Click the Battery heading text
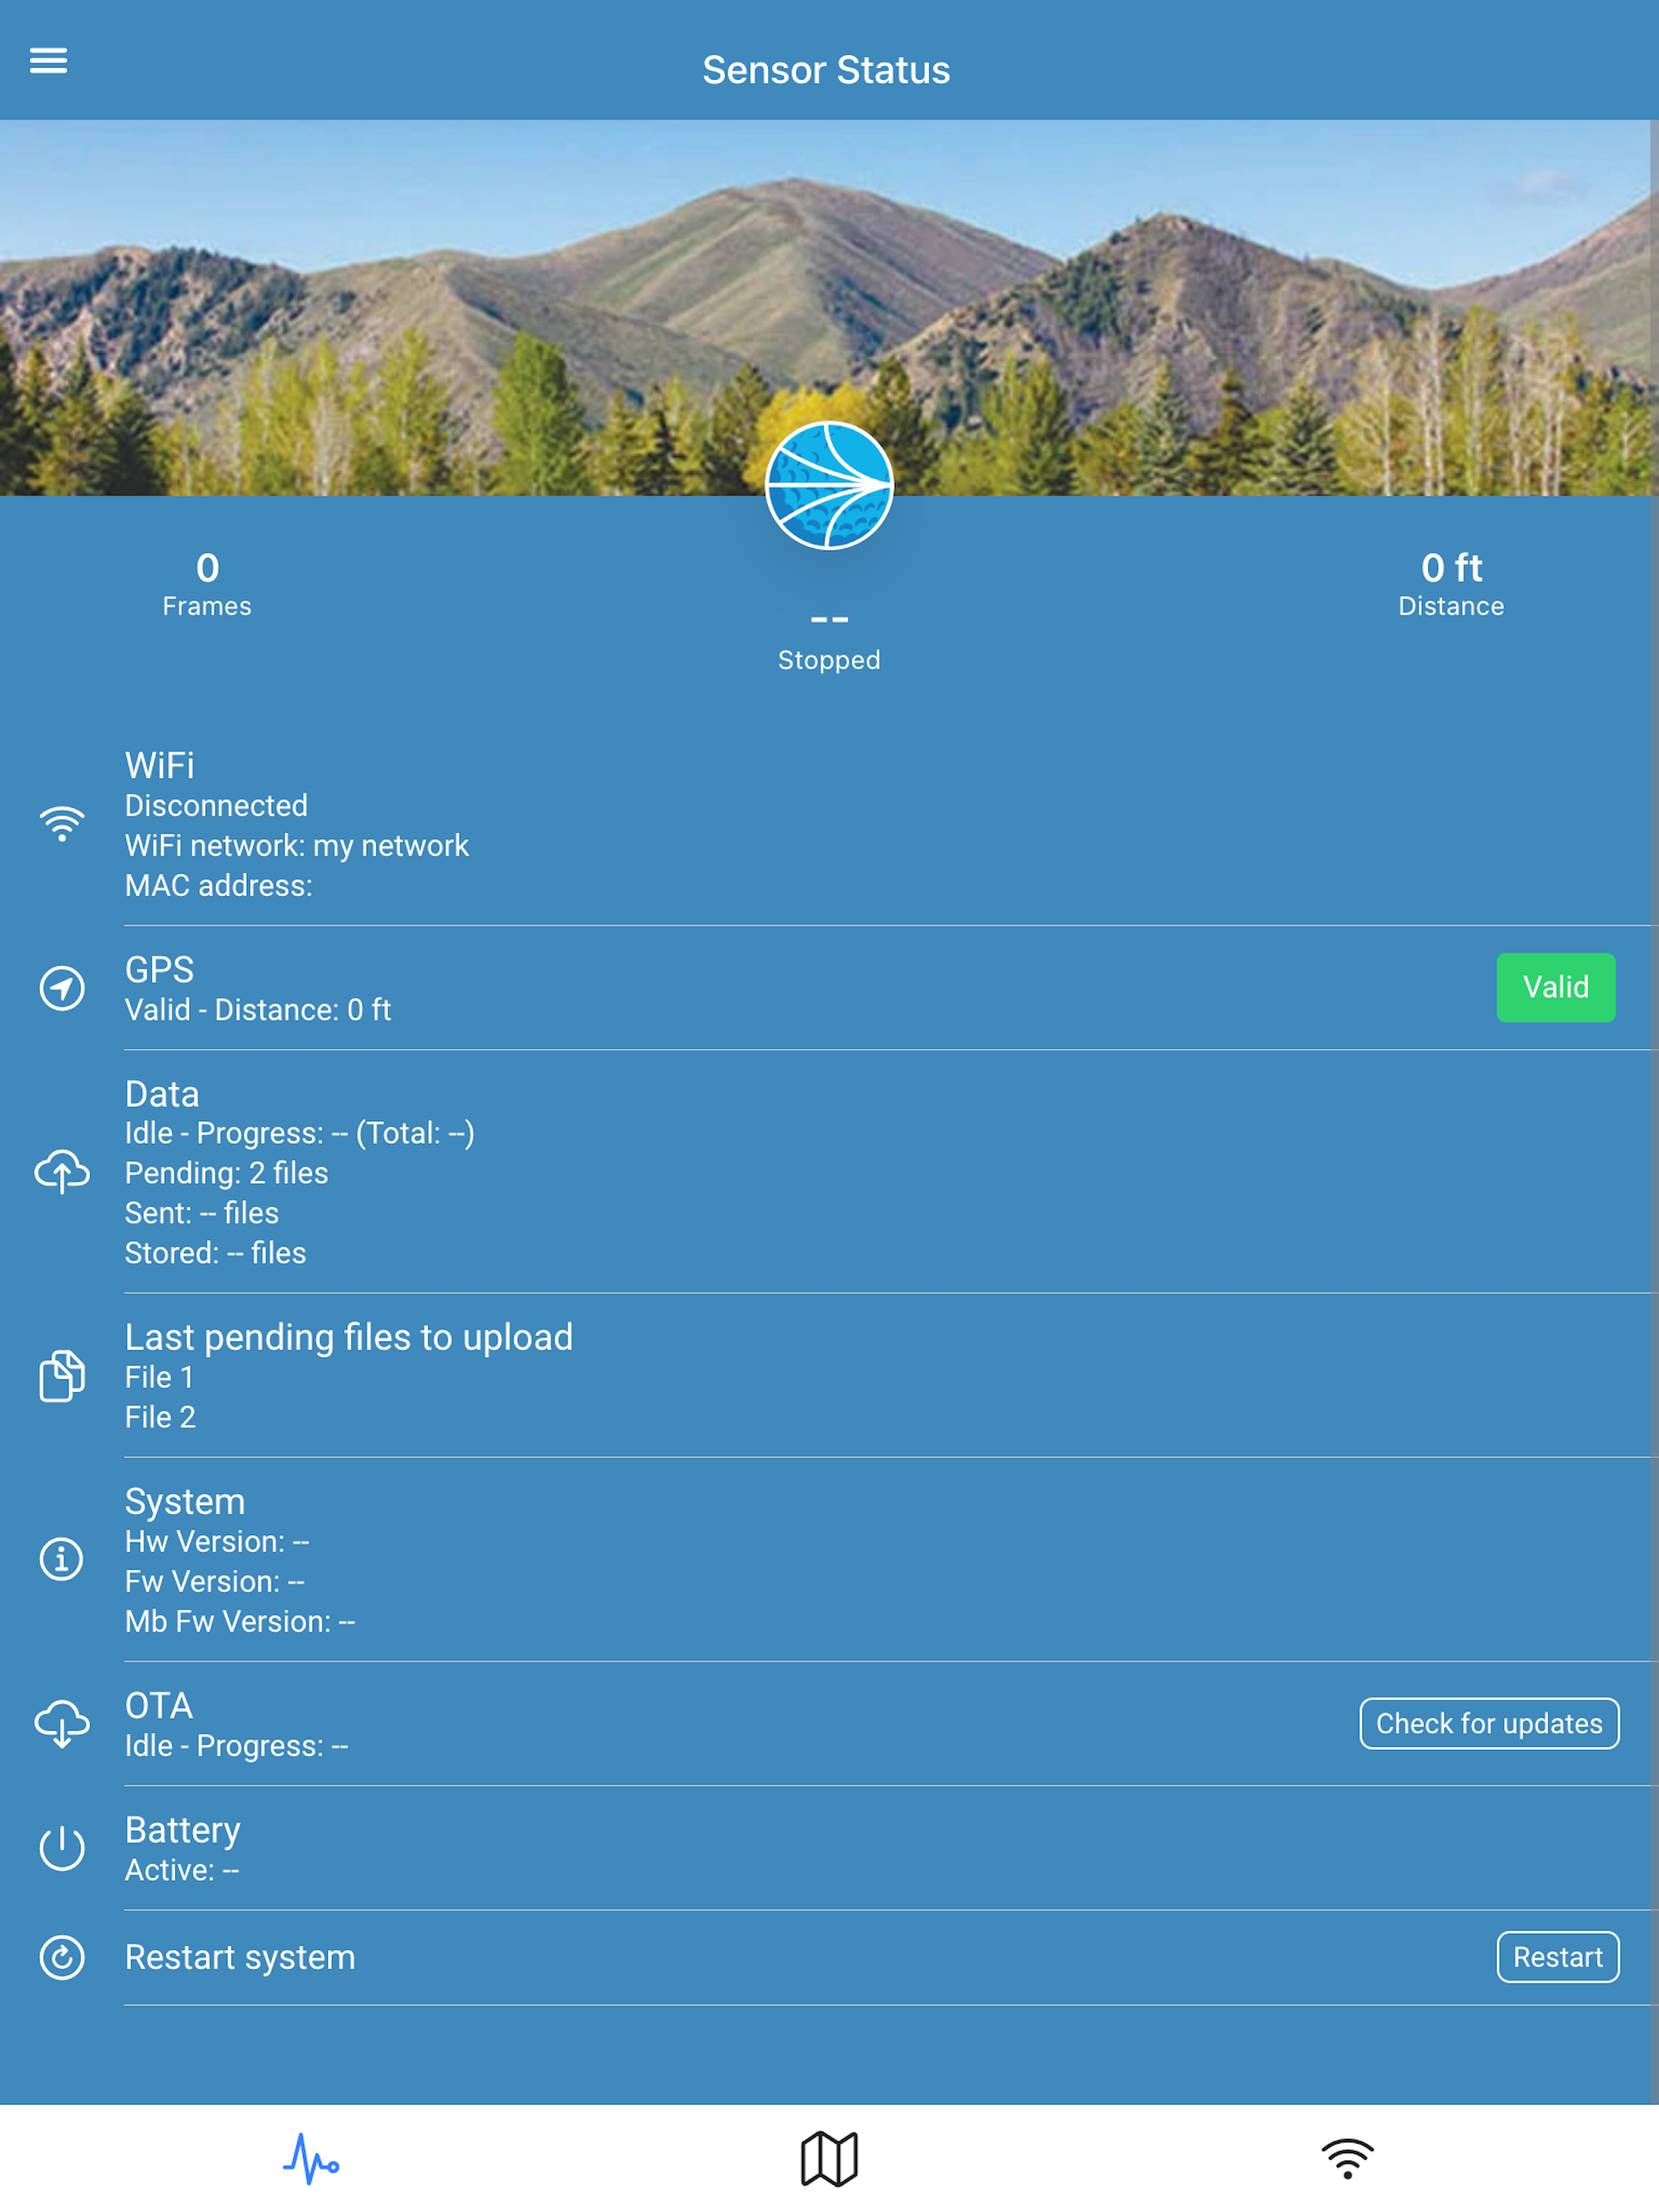The height and width of the screenshot is (2212, 1659). pyautogui.click(x=183, y=1830)
